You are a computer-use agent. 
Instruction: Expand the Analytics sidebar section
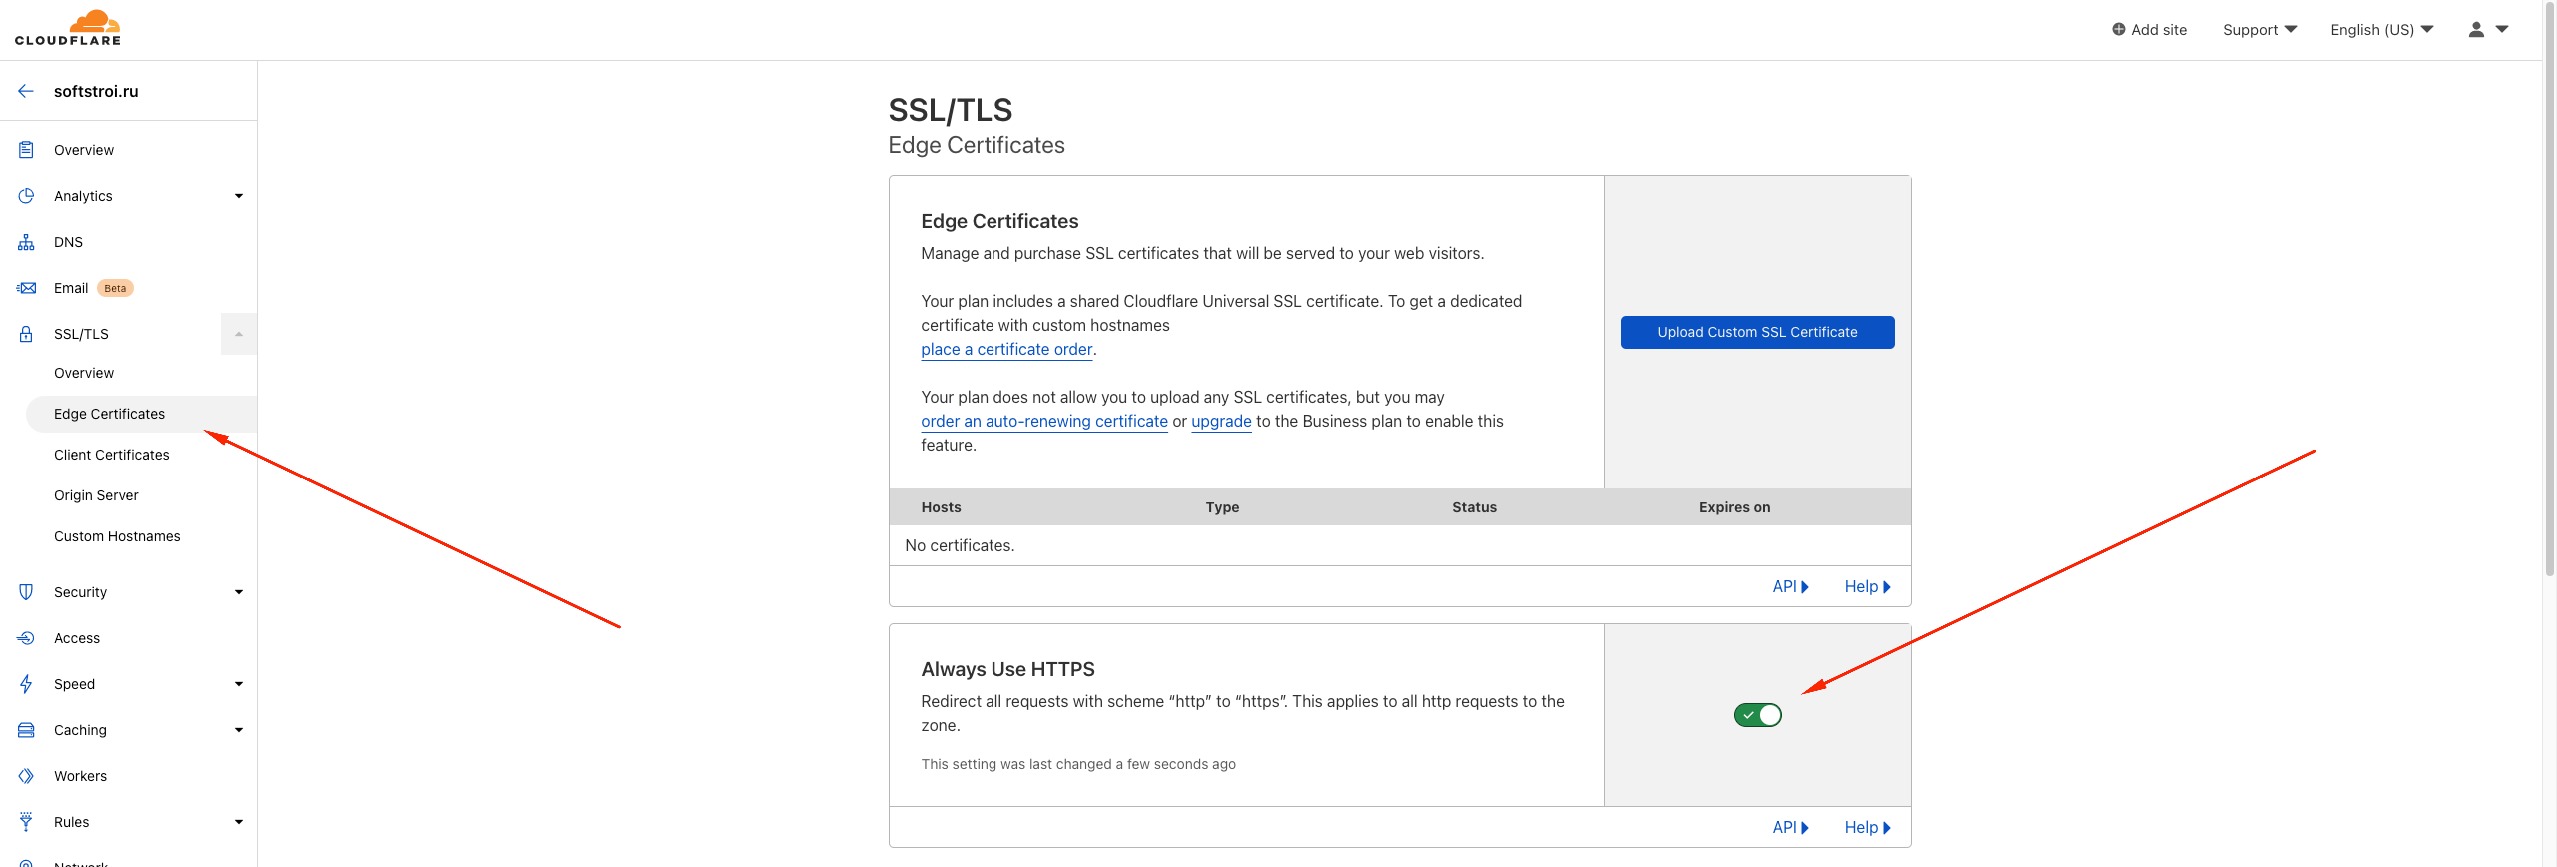point(238,196)
